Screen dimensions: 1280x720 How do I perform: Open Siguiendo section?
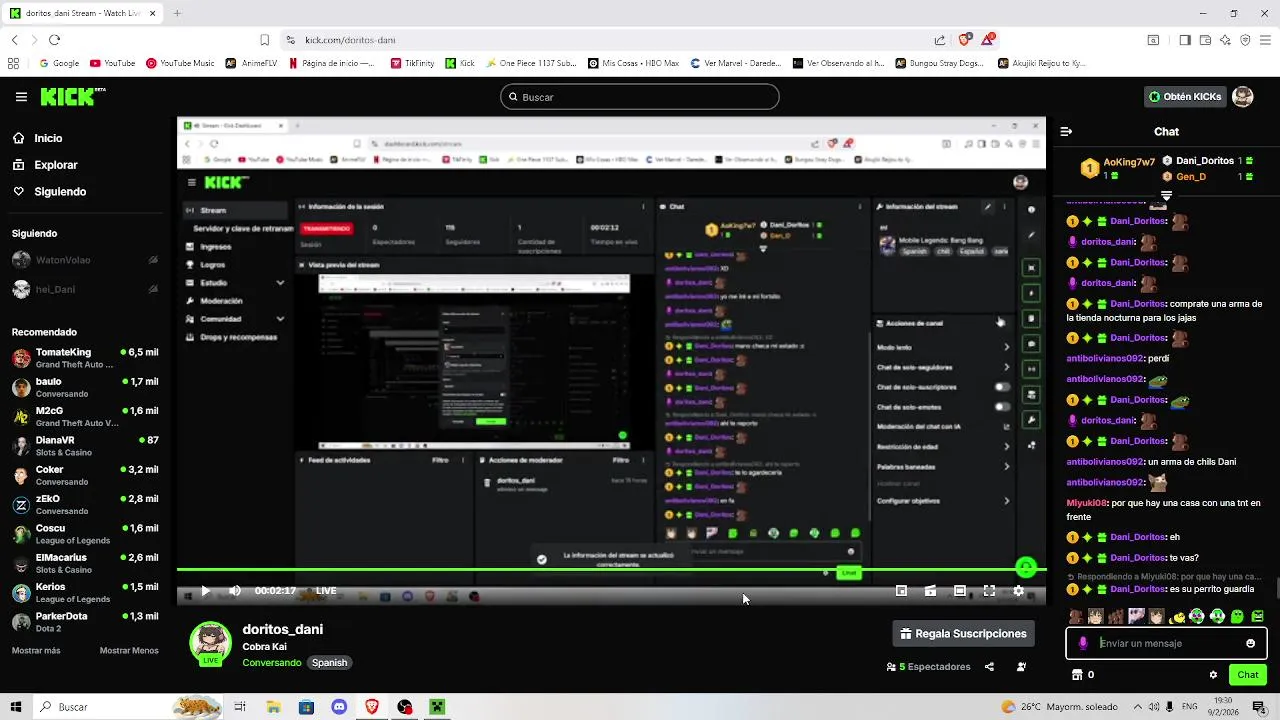click(50, 191)
